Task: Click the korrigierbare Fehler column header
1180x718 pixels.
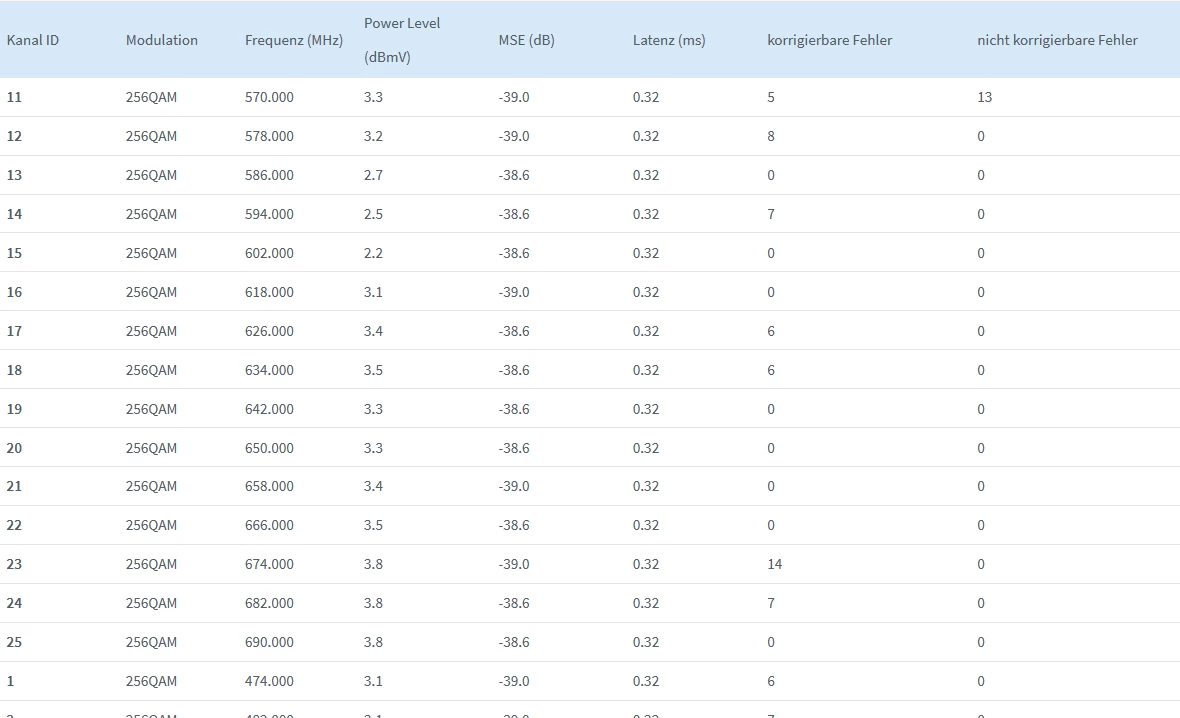Action: tap(830, 40)
